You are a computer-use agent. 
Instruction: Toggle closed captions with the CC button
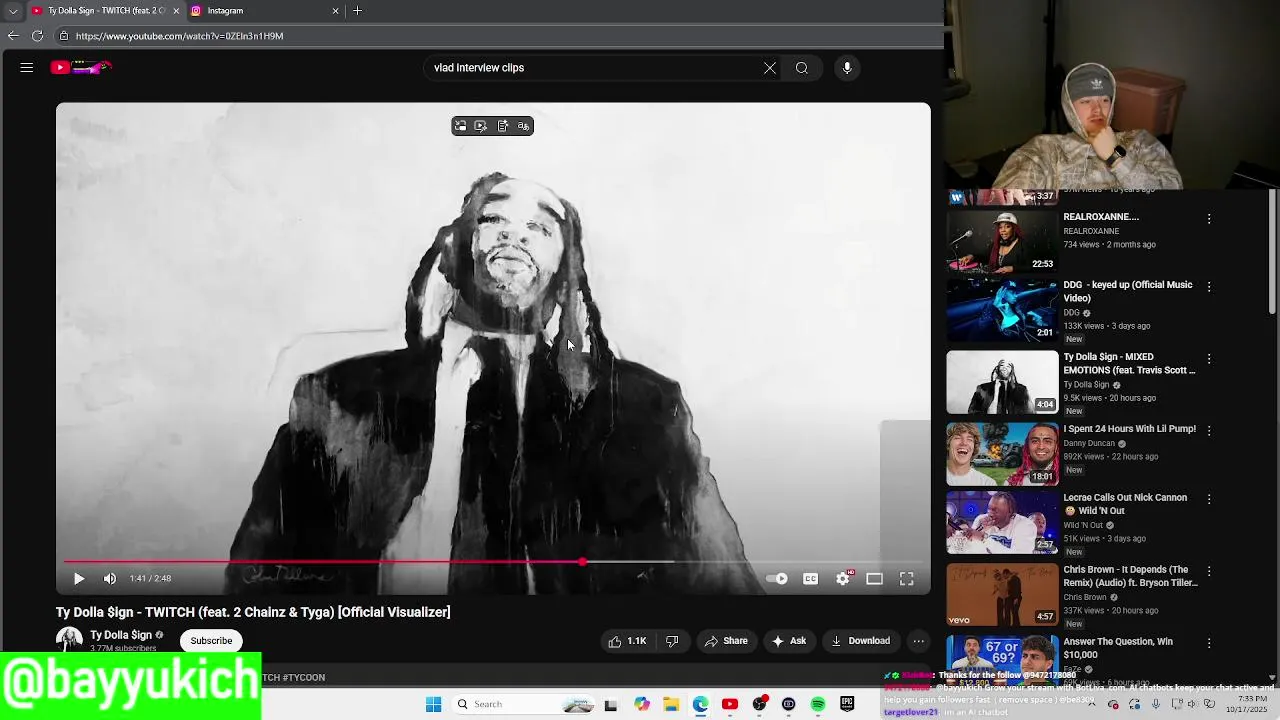point(811,578)
